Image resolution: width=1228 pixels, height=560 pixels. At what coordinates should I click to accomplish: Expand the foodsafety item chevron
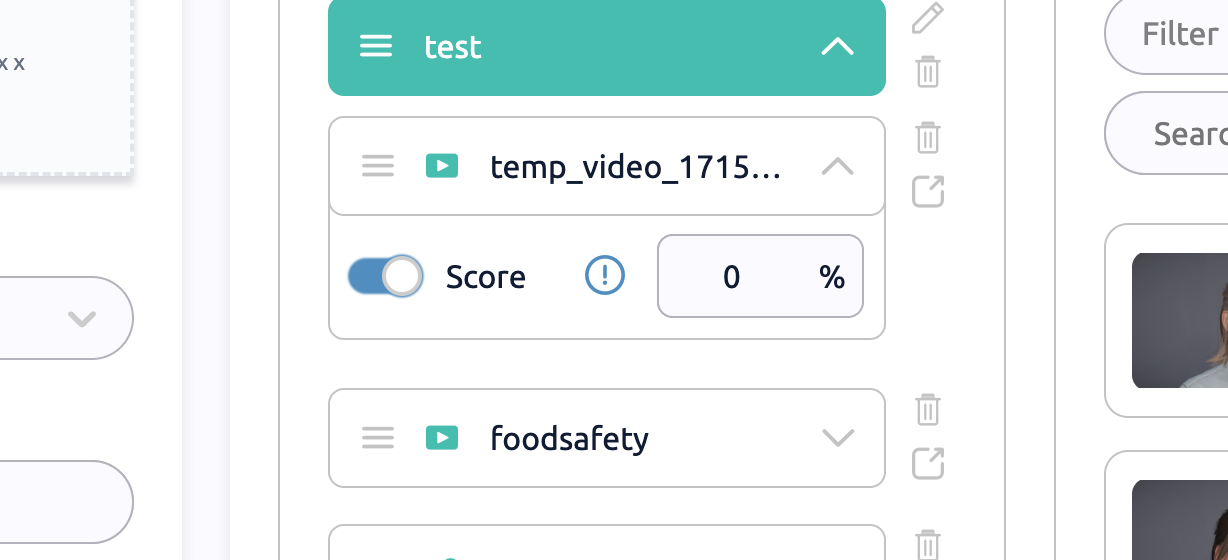(x=837, y=438)
